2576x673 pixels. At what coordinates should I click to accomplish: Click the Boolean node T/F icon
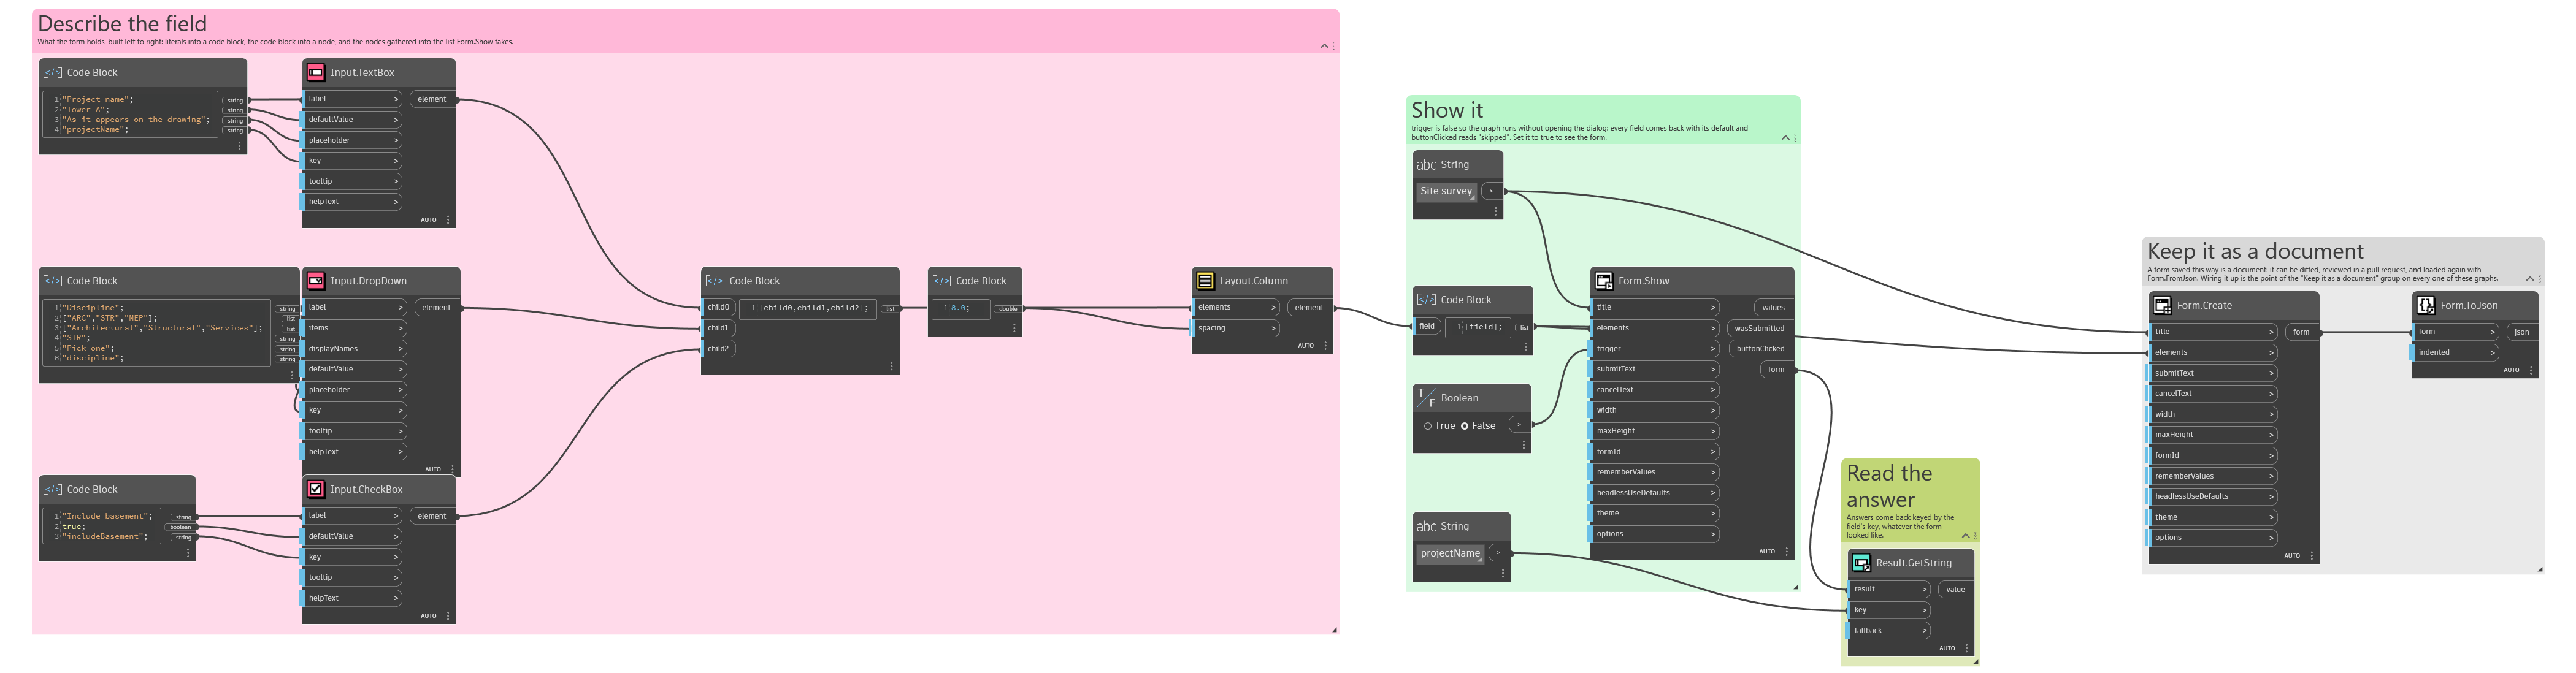pos(1426,397)
